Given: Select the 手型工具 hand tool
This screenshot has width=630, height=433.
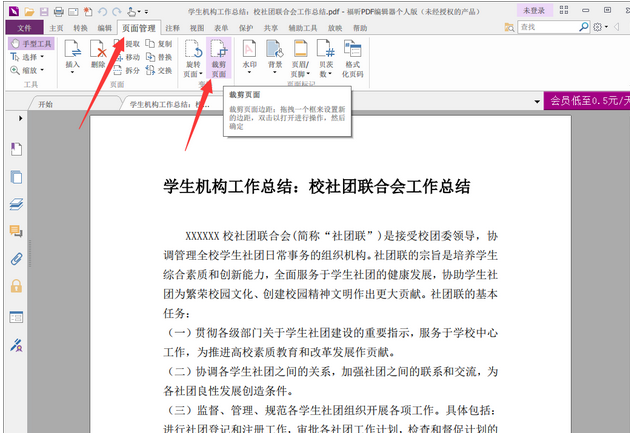Looking at the screenshot, I should pyautogui.click(x=31, y=44).
